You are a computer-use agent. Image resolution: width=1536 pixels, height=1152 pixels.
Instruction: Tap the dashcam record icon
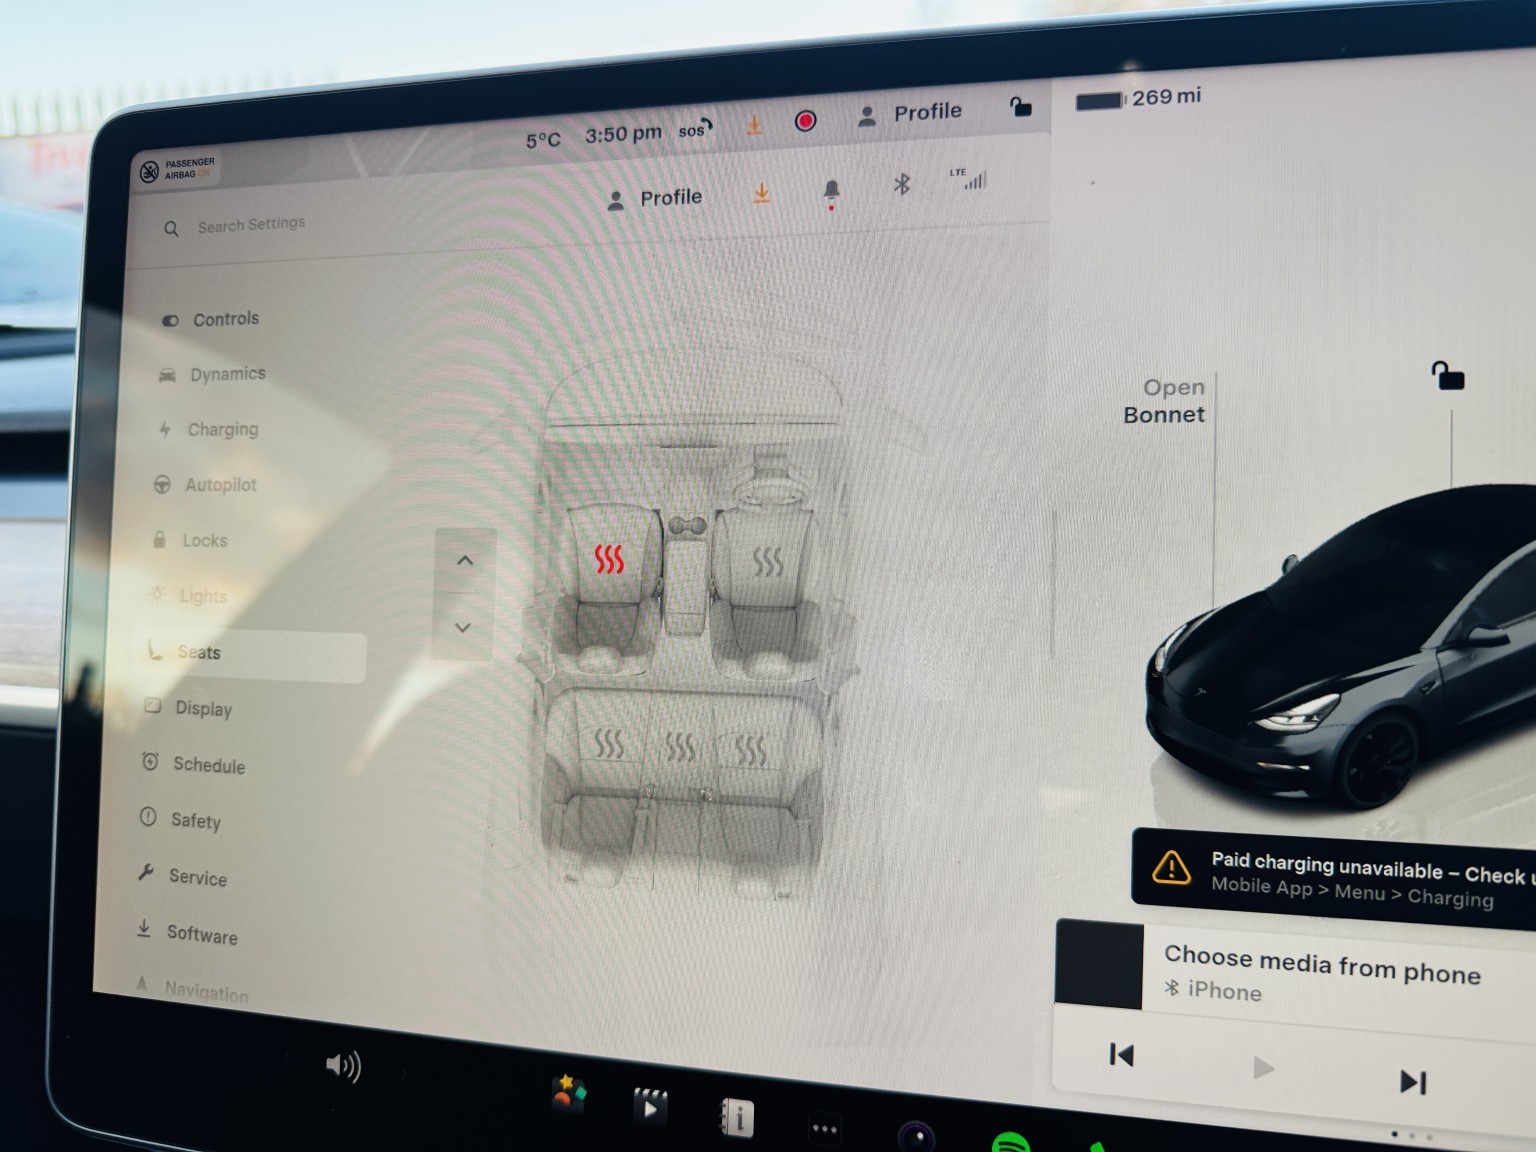(x=805, y=121)
